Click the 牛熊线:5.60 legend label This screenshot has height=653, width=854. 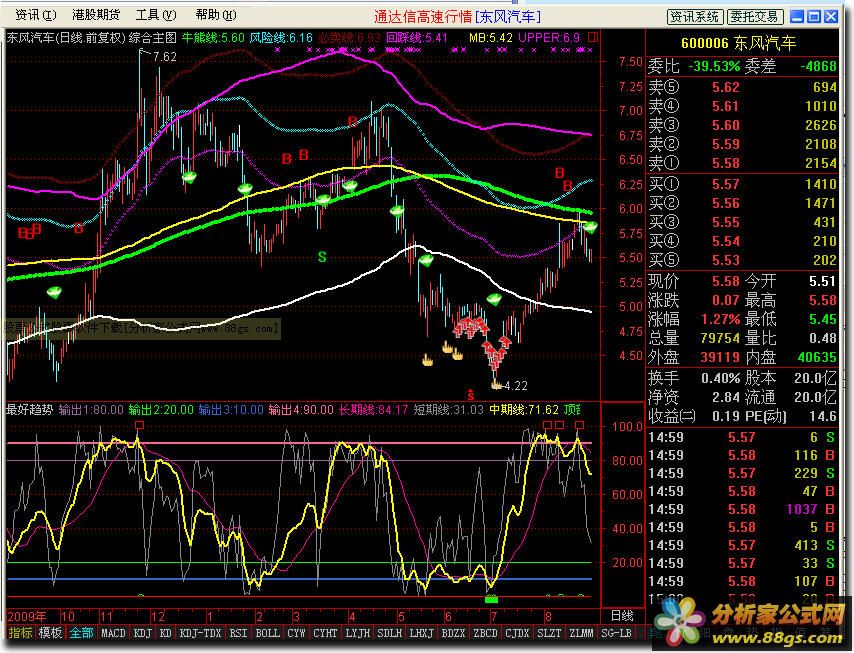click(x=213, y=38)
